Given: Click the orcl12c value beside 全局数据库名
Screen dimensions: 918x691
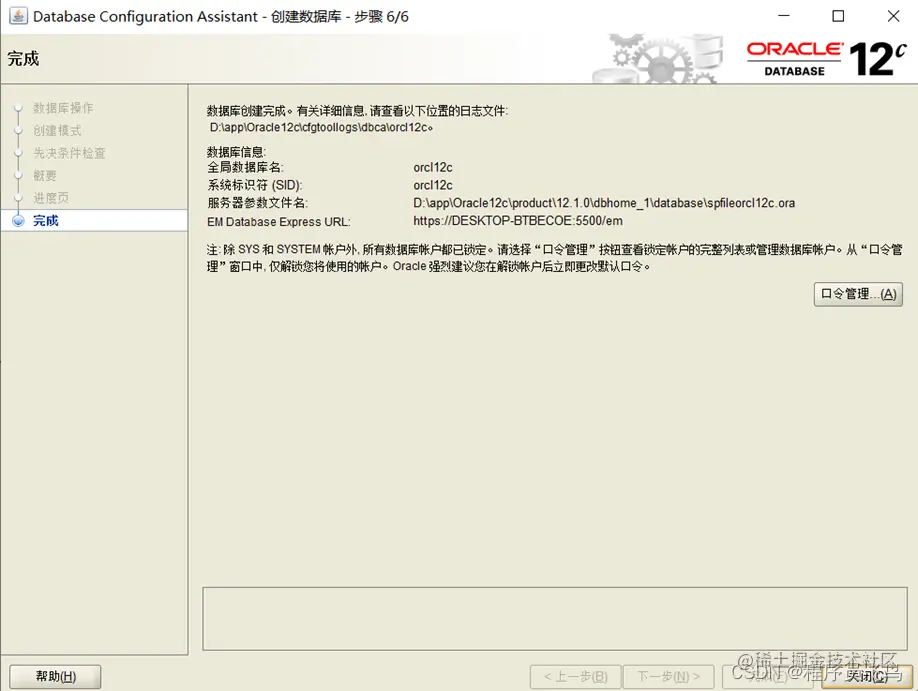Looking at the screenshot, I should tap(433, 167).
